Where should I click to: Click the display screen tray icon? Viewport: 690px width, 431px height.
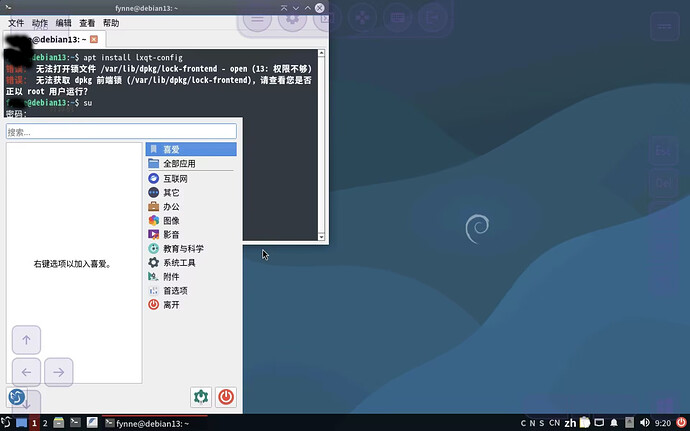(x=599, y=423)
